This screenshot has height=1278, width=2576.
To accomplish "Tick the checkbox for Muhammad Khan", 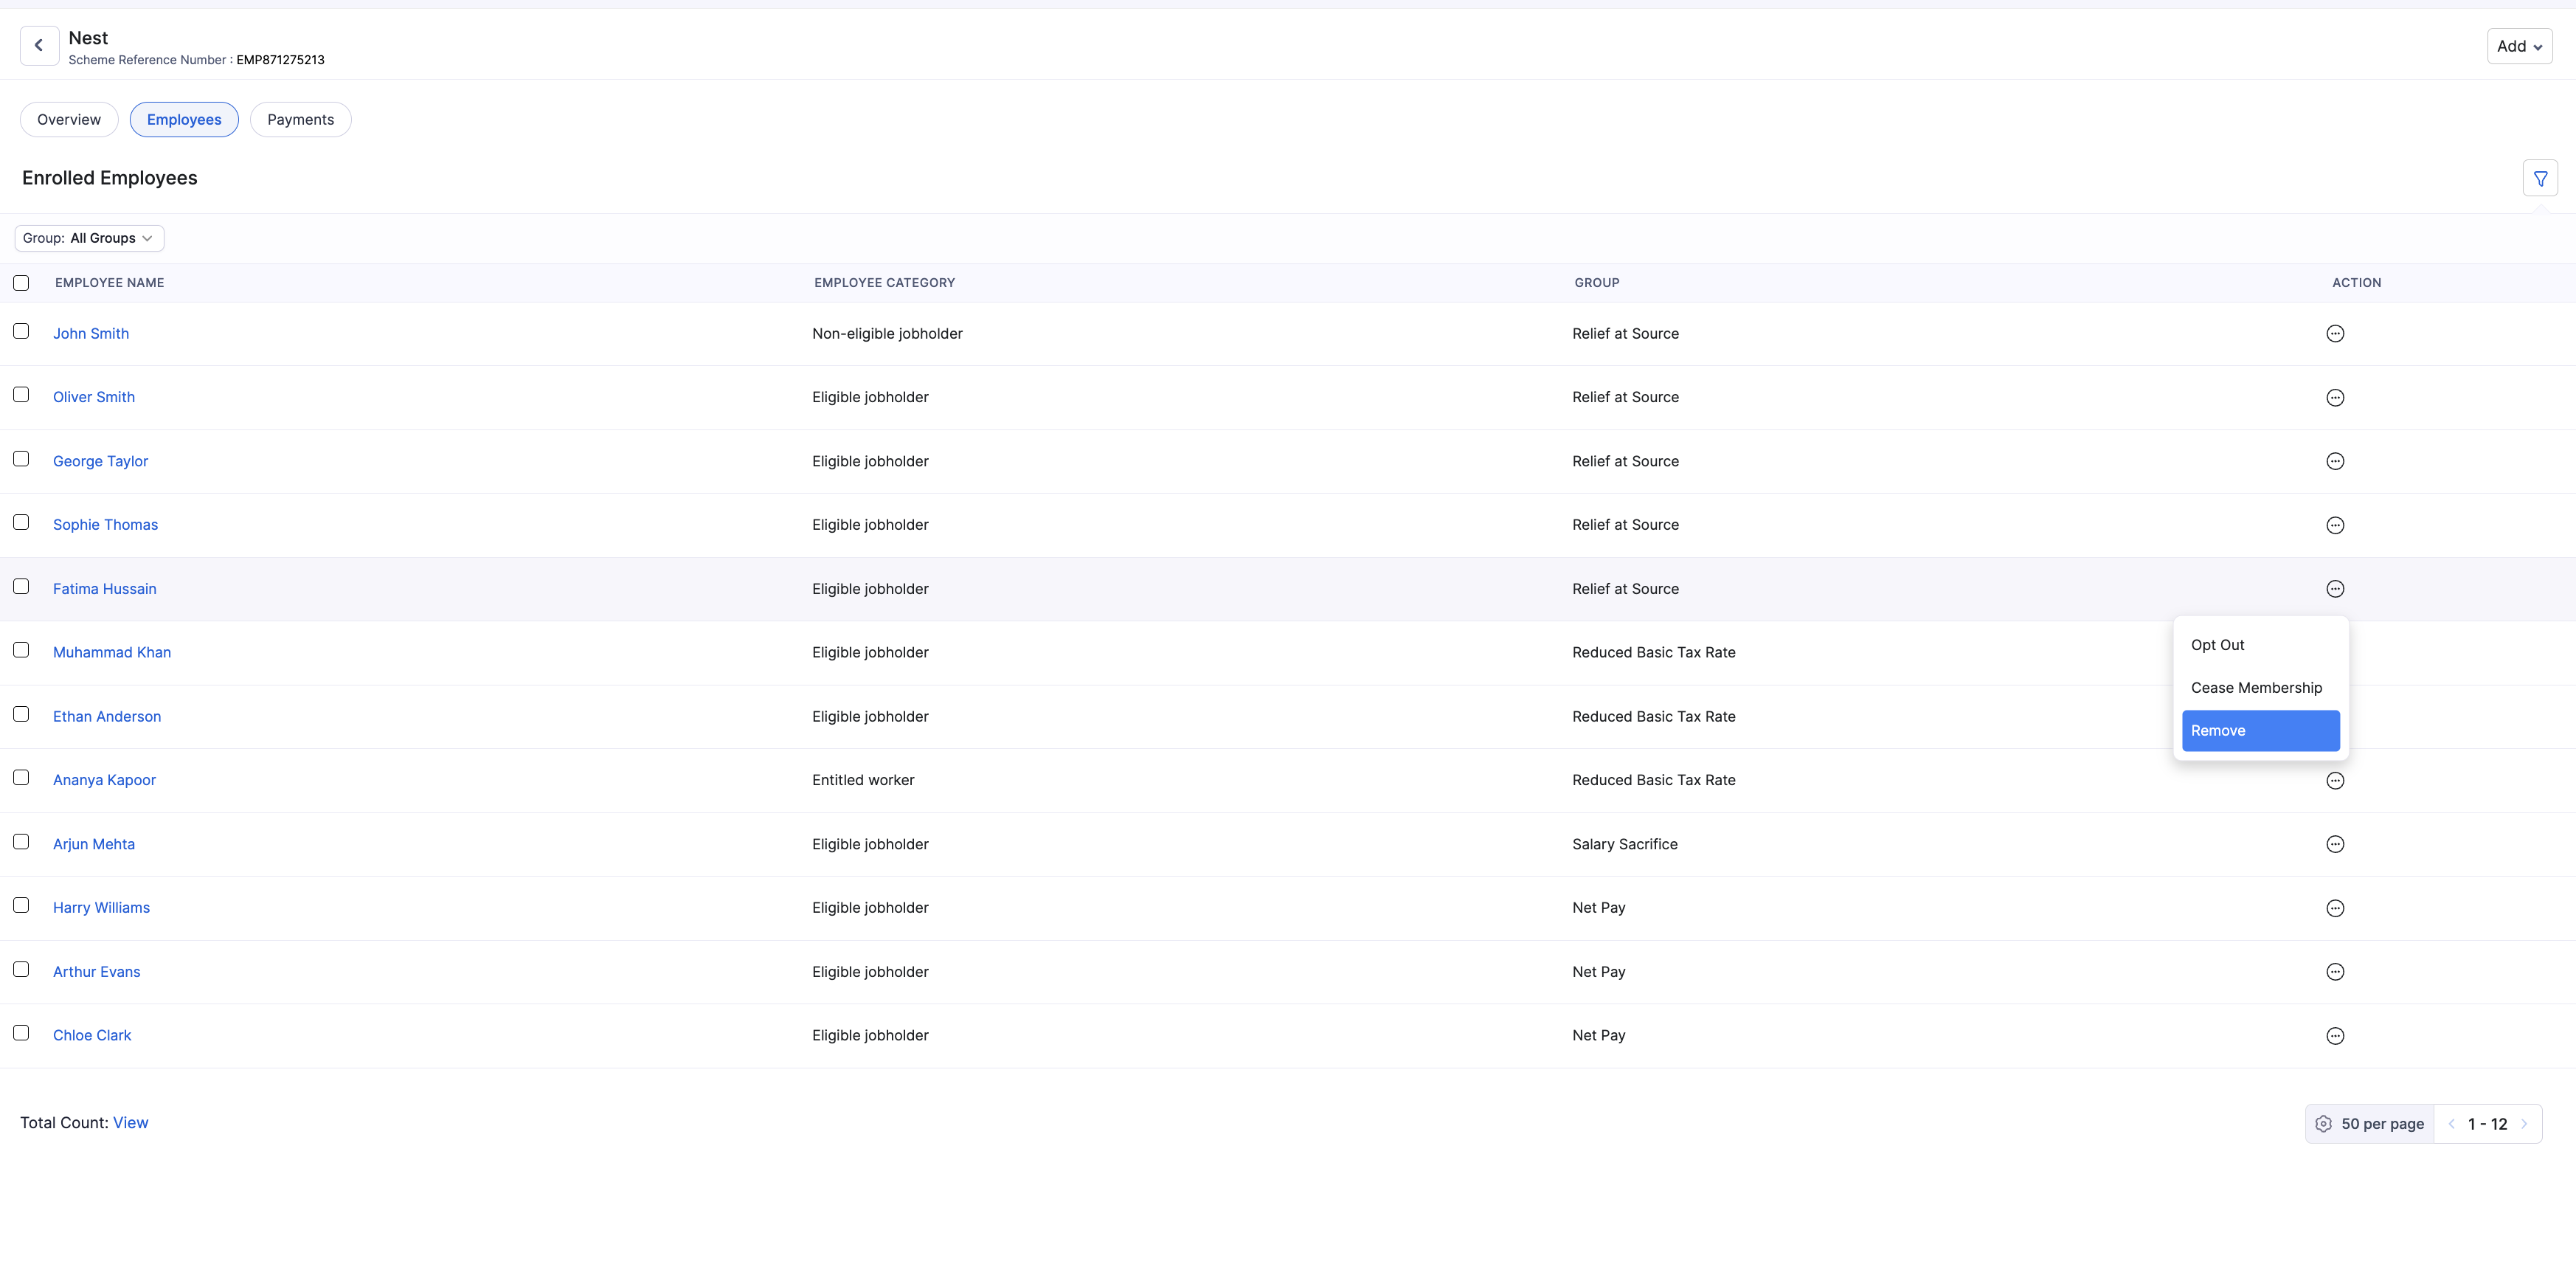I will (x=21, y=650).
